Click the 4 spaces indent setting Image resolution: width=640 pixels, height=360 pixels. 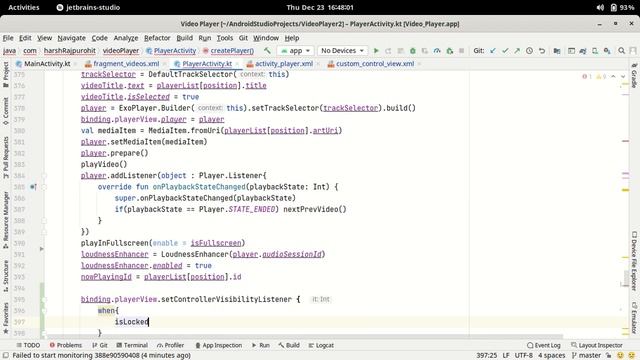(x=551, y=356)
